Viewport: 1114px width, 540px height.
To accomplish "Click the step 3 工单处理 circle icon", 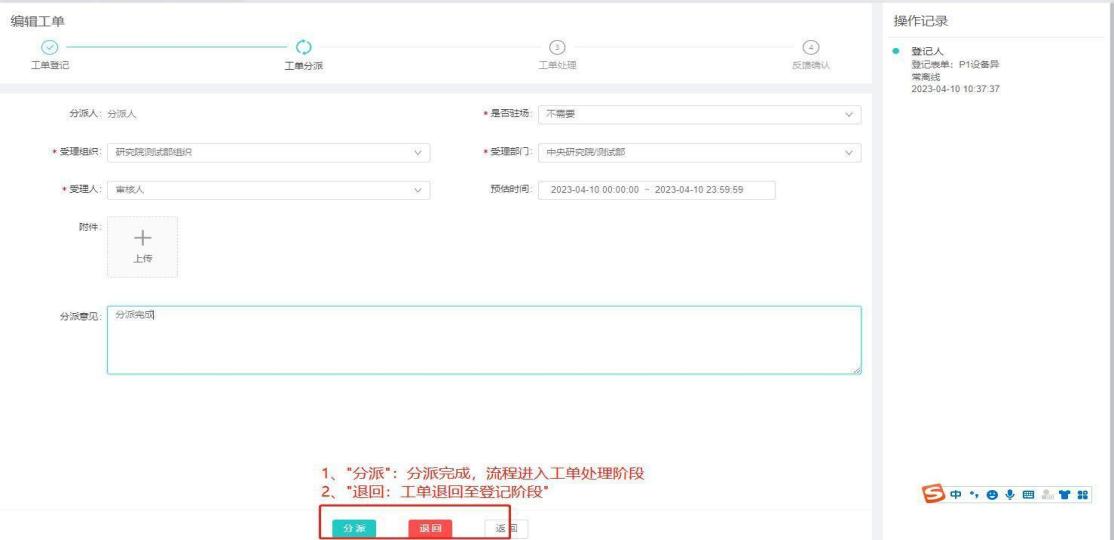I will pyautogui.click(x=558, y=47).
